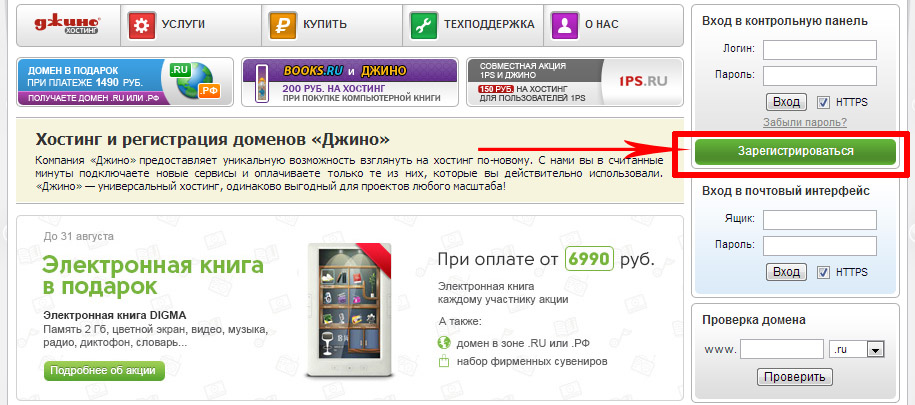The height and width of the screenshot is (405, 915).
Task: Click the Подробнее об акции button
Action: pos(104,370)
